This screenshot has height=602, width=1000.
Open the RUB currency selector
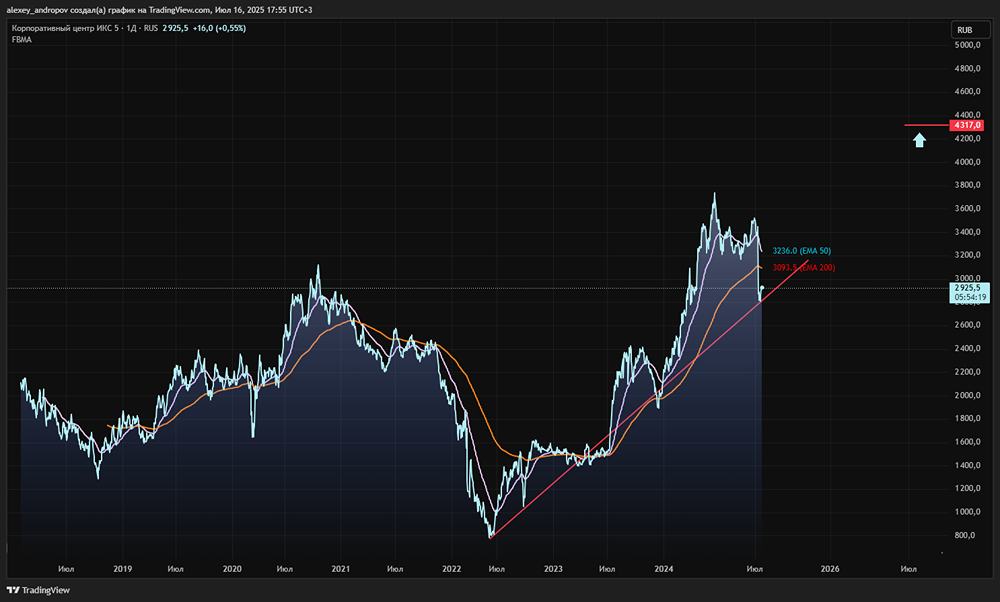click(x=965, y=30)
